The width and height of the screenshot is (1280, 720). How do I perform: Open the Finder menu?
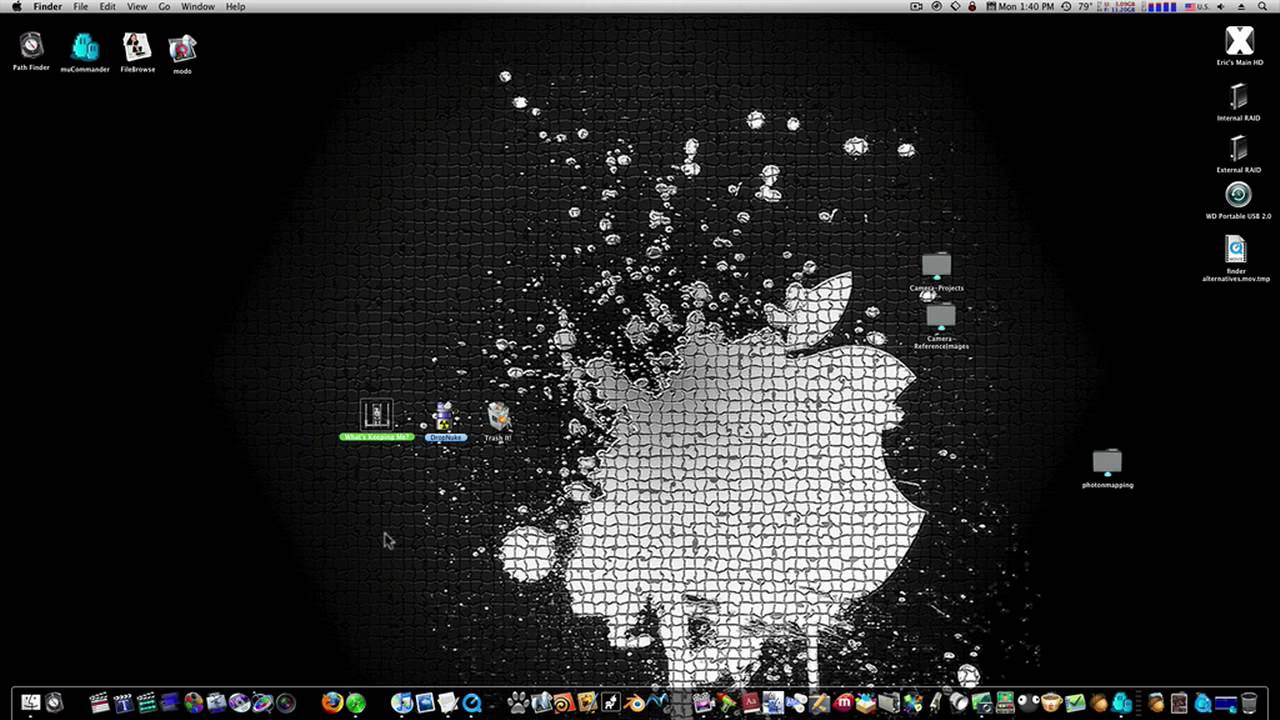[48, 6]
